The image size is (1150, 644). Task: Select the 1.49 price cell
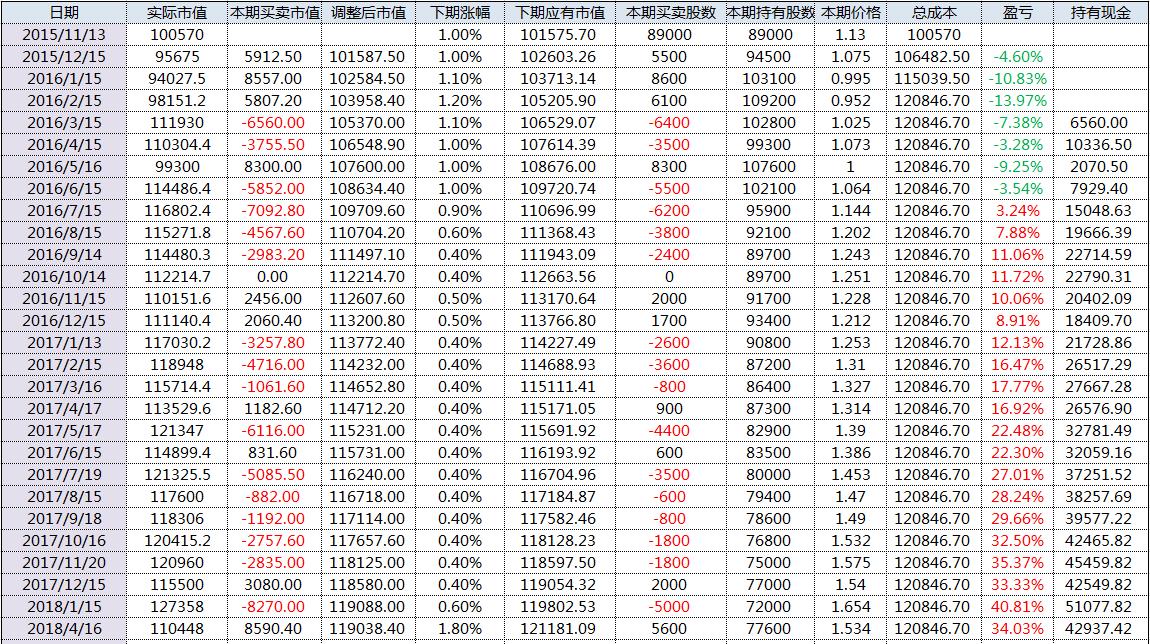[x=850, y=519]
